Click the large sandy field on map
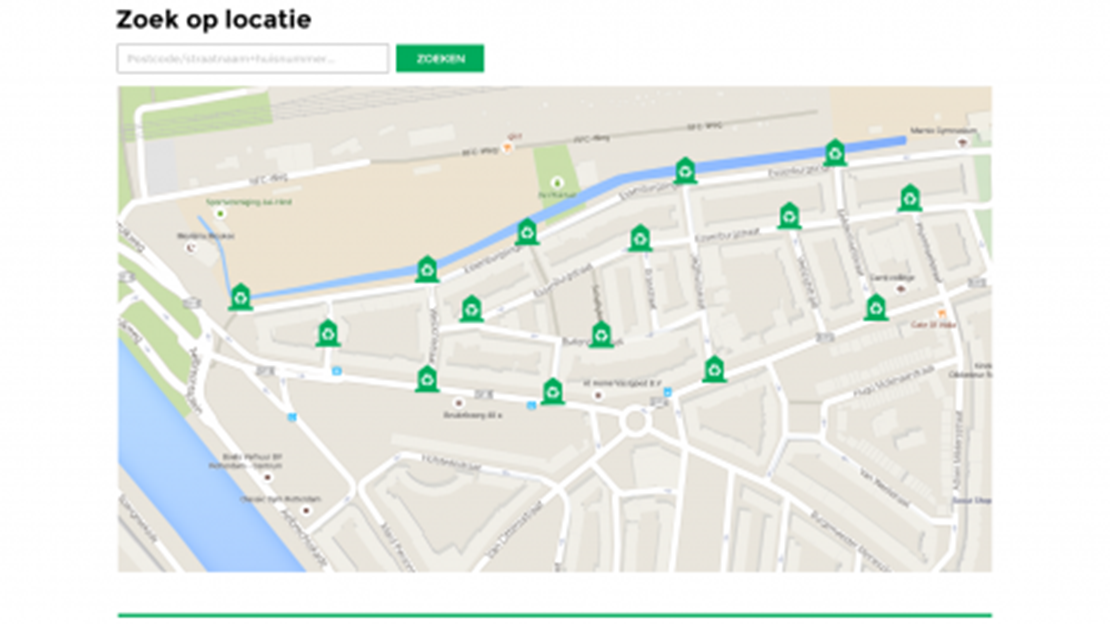The height and width of the screenshot is (624, 1110). pos(380,220)
